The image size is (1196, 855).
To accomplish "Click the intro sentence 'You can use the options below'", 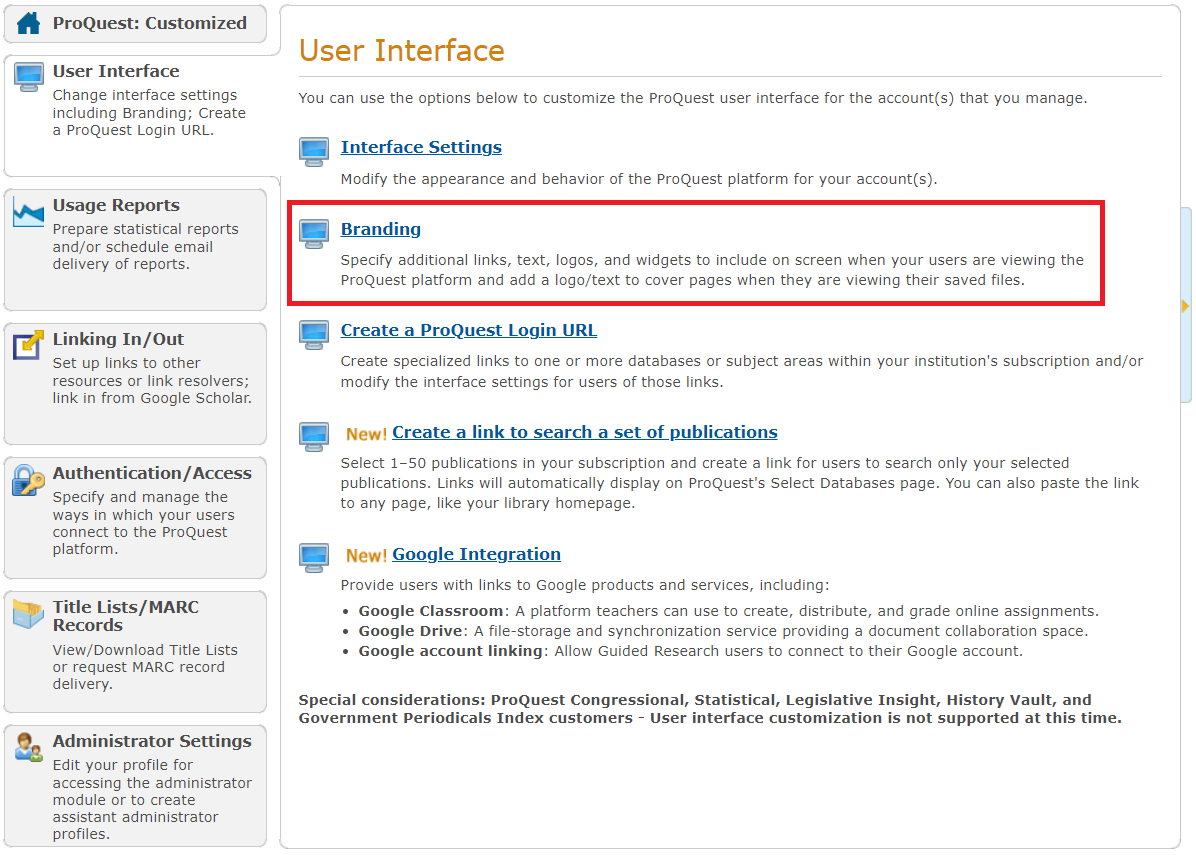I will point(693,98).
